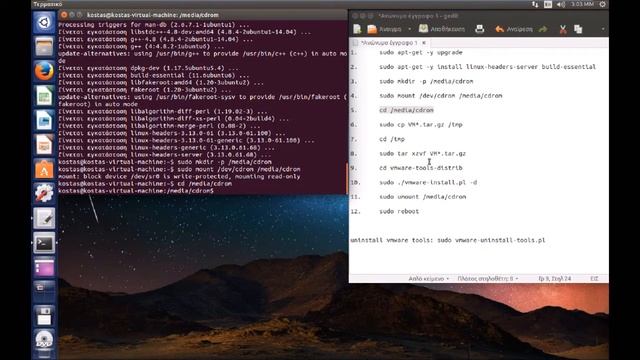The height and width of the screenshot is (360, 640).
Task: Click the 'cd vmware-tools-distrib' line
Action: pyautogui.click(x=421, y=168)
